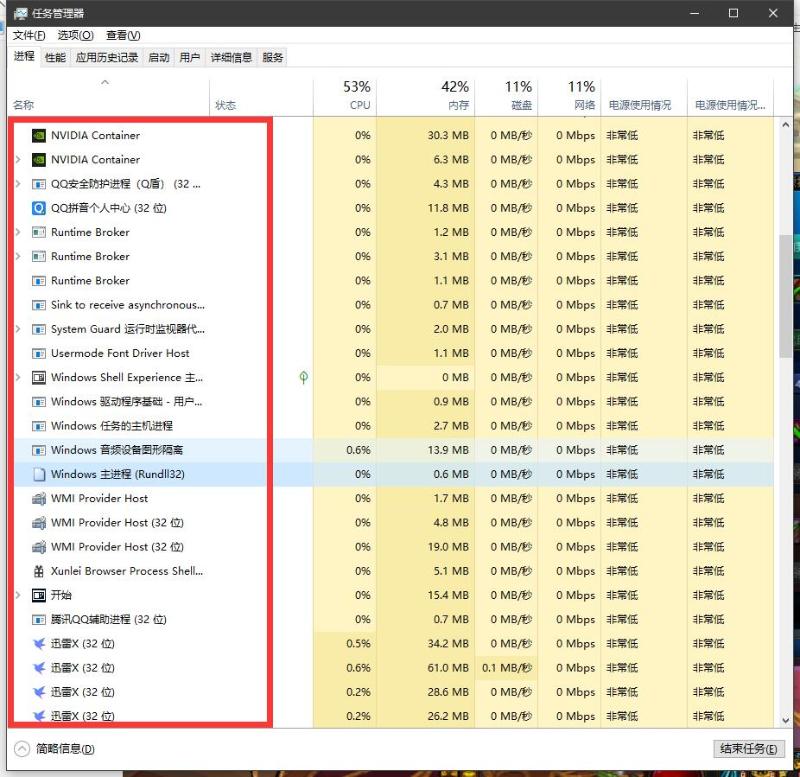
Task: Select the 腾讯QQ辅助进程 (32 位) row name
Action: 109,619
